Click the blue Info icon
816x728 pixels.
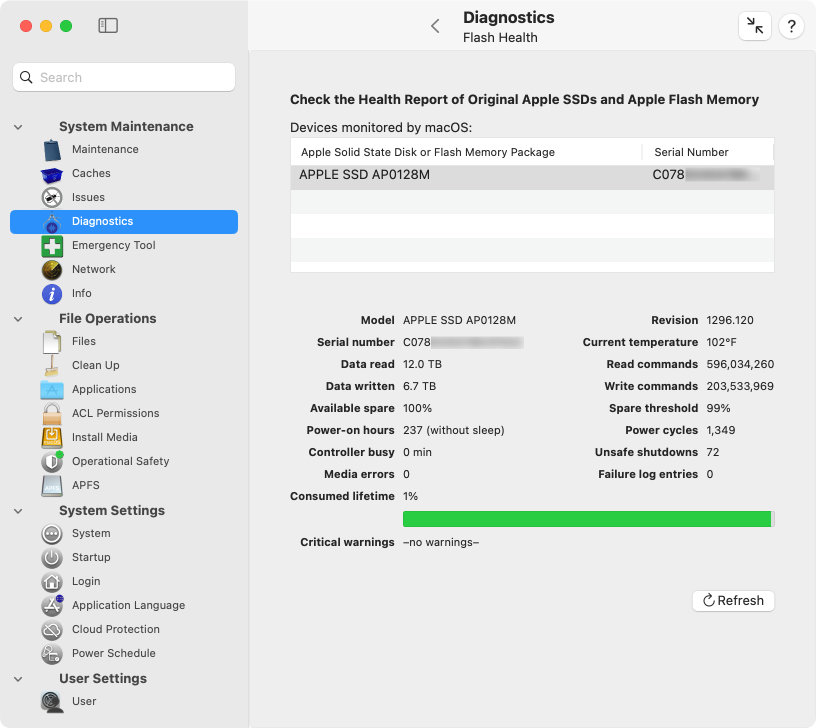click(52, 294)
